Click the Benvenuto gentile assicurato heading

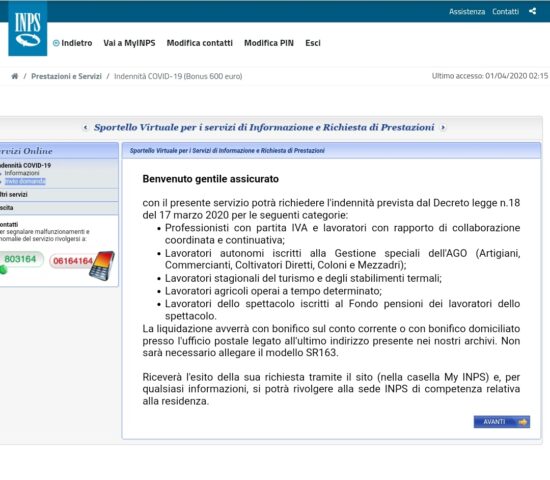click(210, 179)
